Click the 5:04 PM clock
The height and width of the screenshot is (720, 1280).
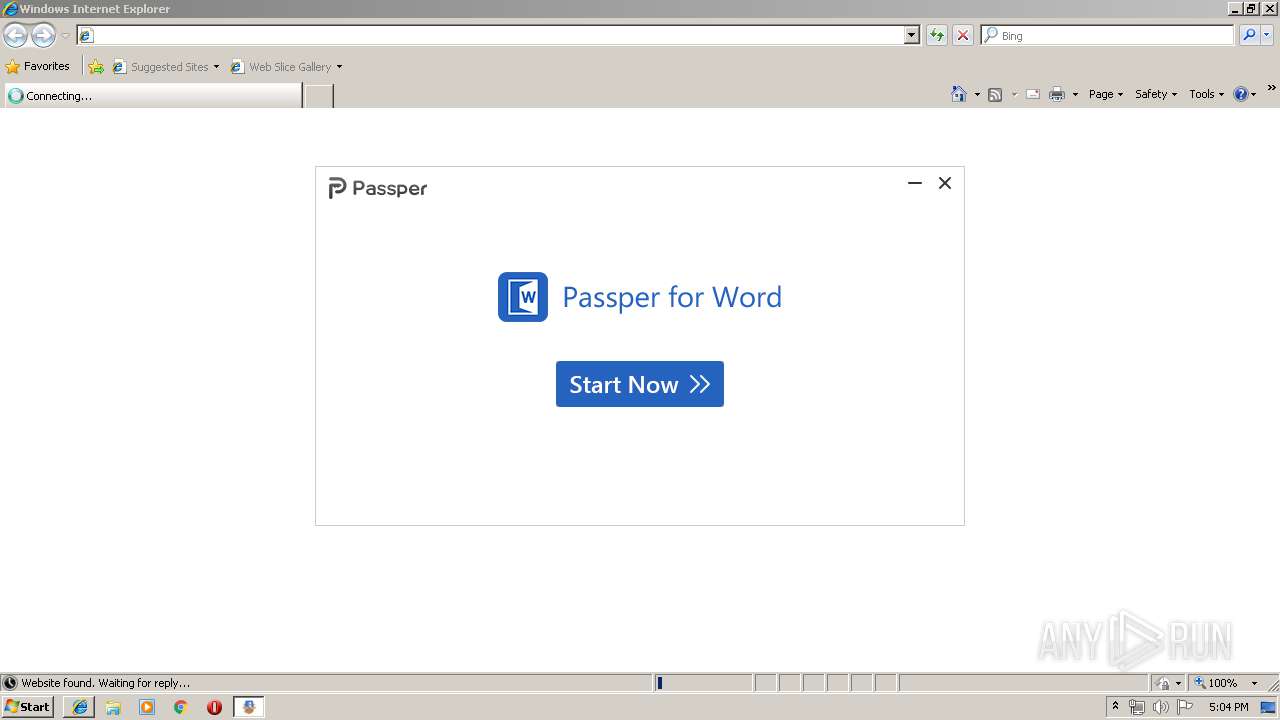pyautogui.click(x=1228, y=707)
